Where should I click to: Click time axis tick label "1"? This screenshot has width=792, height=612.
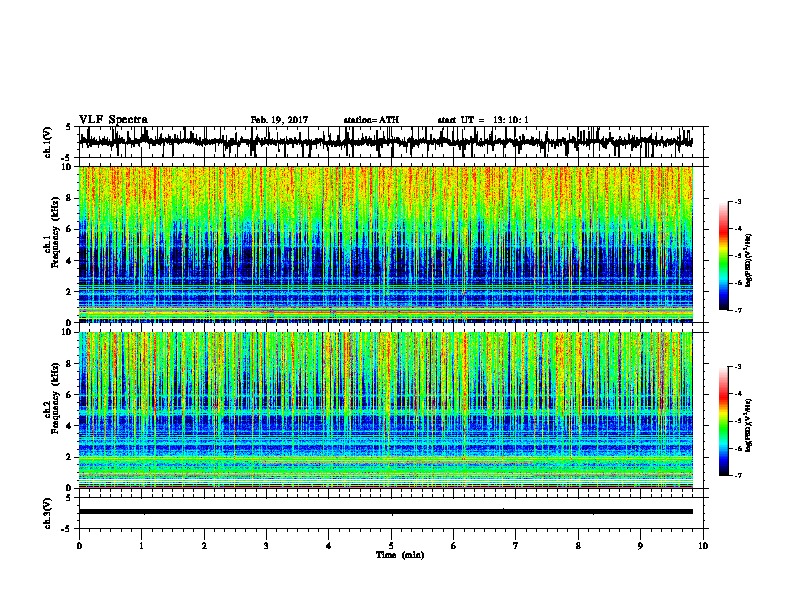141,546
